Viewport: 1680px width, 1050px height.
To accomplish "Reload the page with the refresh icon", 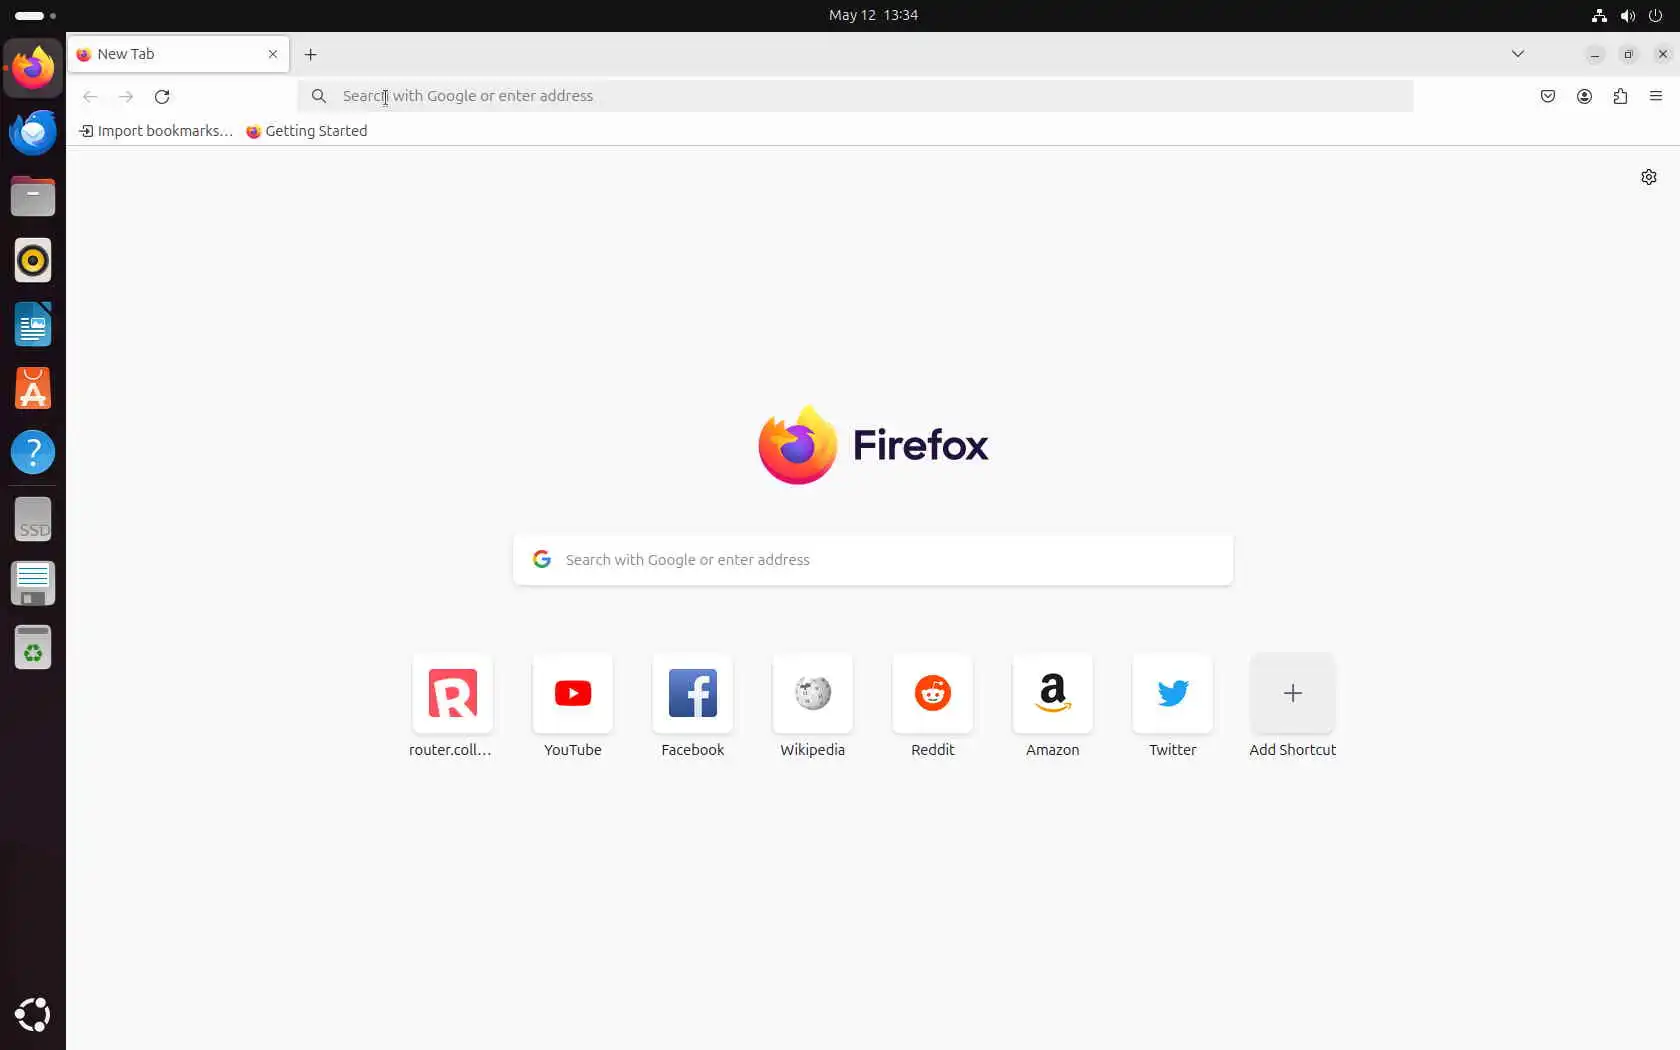I will click(162, 96).
